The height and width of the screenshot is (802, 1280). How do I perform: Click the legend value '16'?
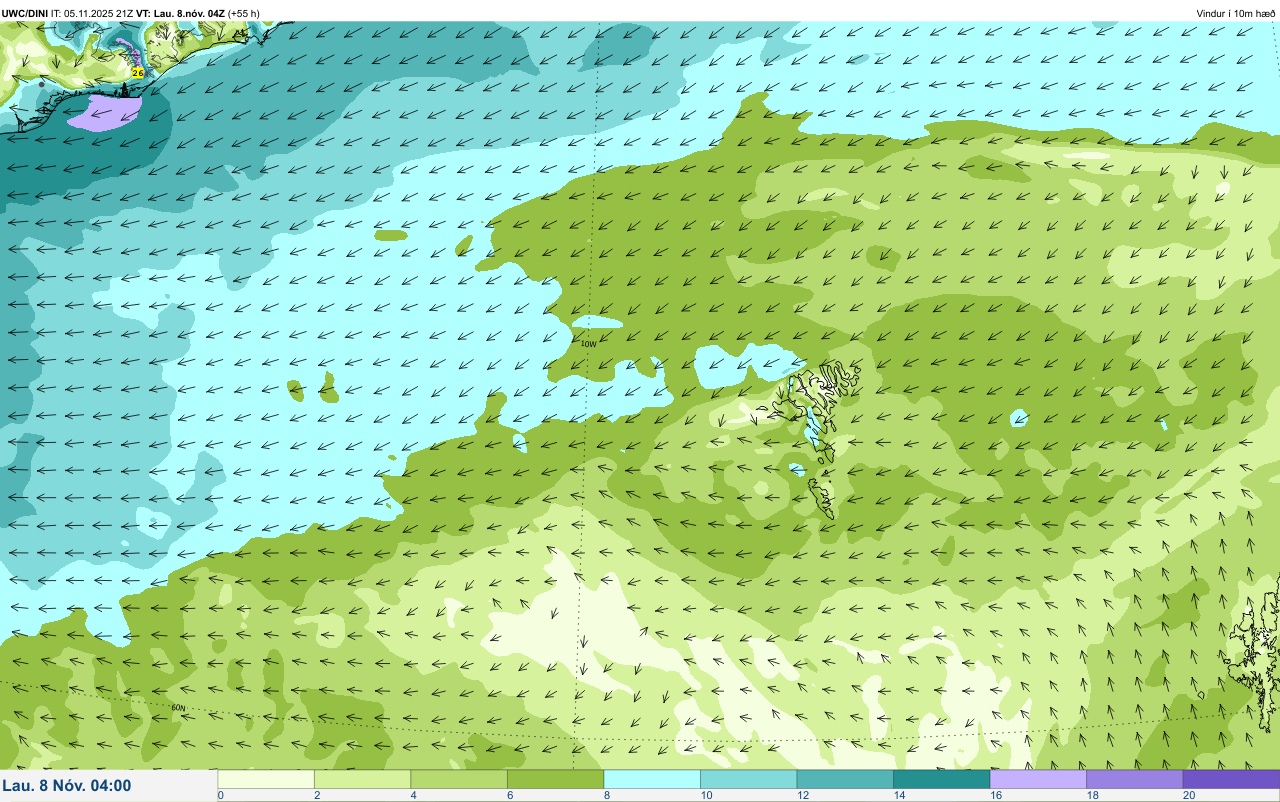coord(995,795)
